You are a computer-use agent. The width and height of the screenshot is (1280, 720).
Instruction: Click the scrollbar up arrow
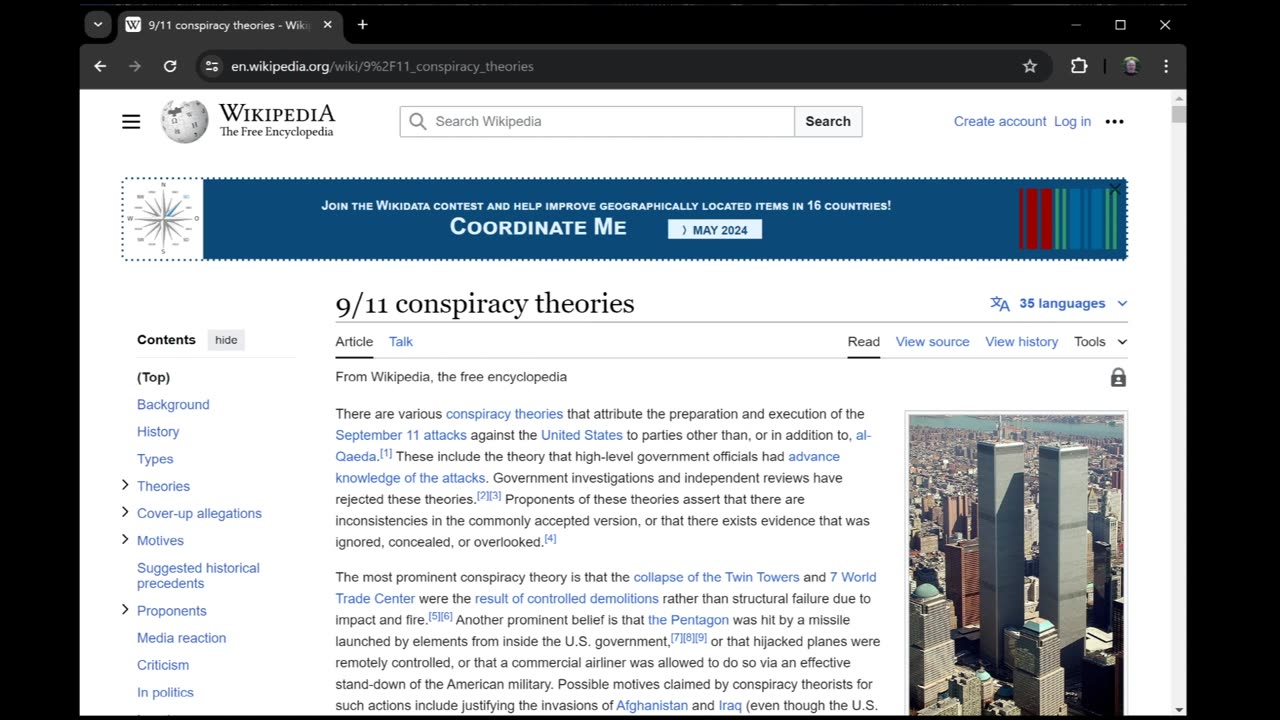point(1179,97)
